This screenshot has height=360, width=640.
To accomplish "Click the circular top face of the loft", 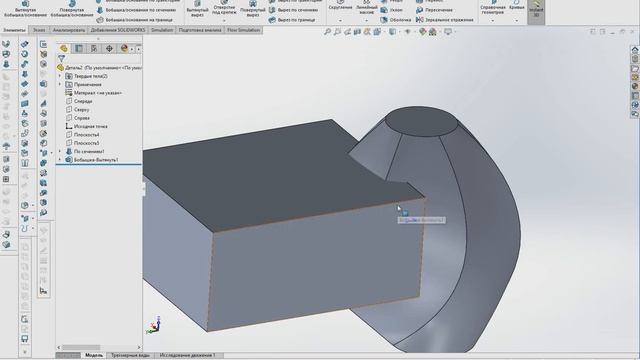I will 422,122.
